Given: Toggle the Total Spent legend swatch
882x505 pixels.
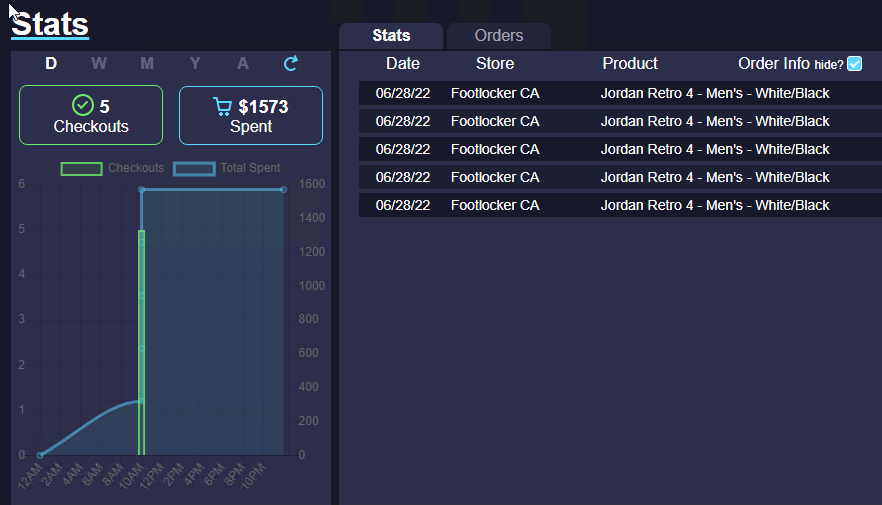Looking at the screenshot, I should coord(194,169).
